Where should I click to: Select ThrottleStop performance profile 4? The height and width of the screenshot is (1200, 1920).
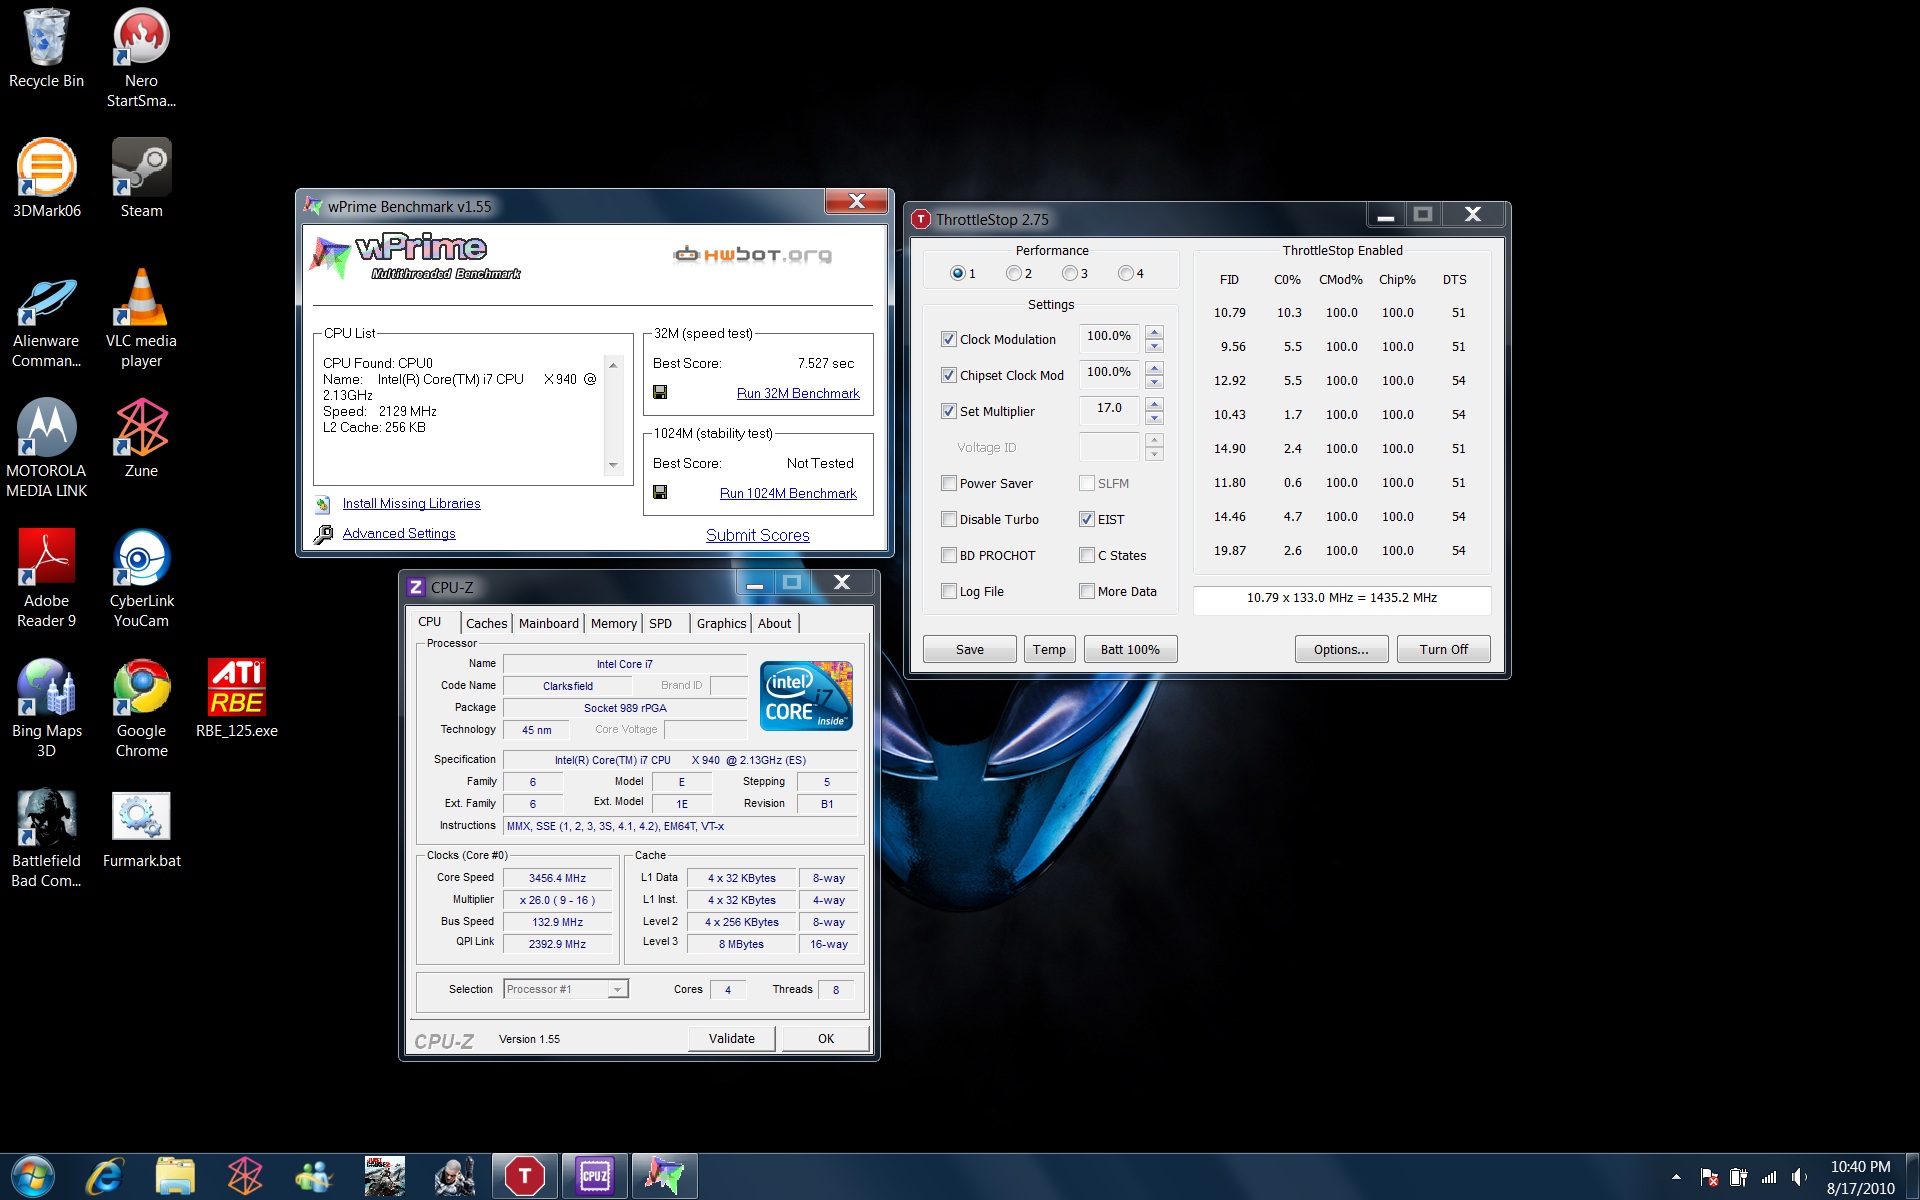1126,273
